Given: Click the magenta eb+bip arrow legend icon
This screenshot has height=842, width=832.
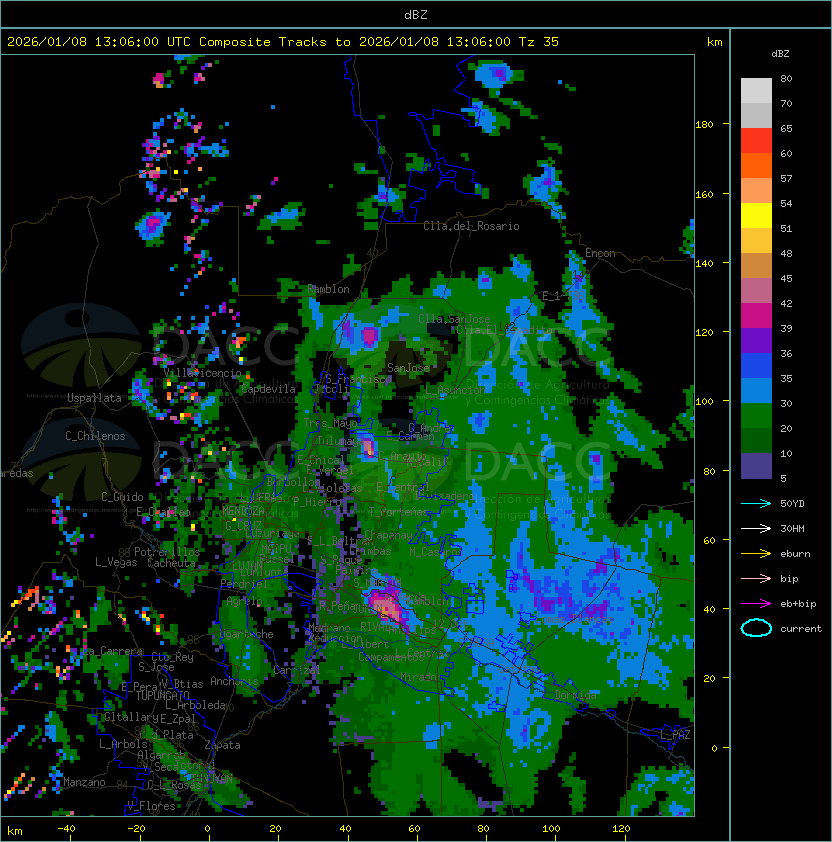Looking at the screenshot, I should tap(756, 604).
